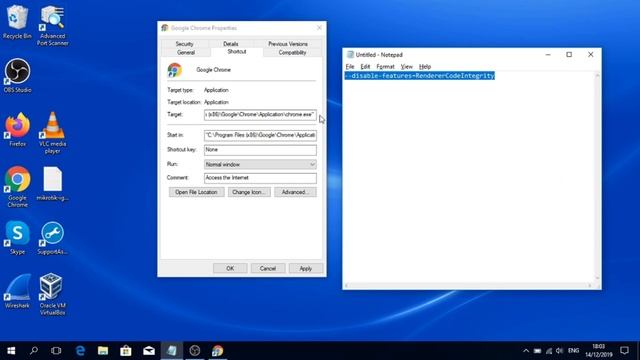Open the Notepad Format menu
This screenshot has height=360, width=640.
[x=385, y=67]
